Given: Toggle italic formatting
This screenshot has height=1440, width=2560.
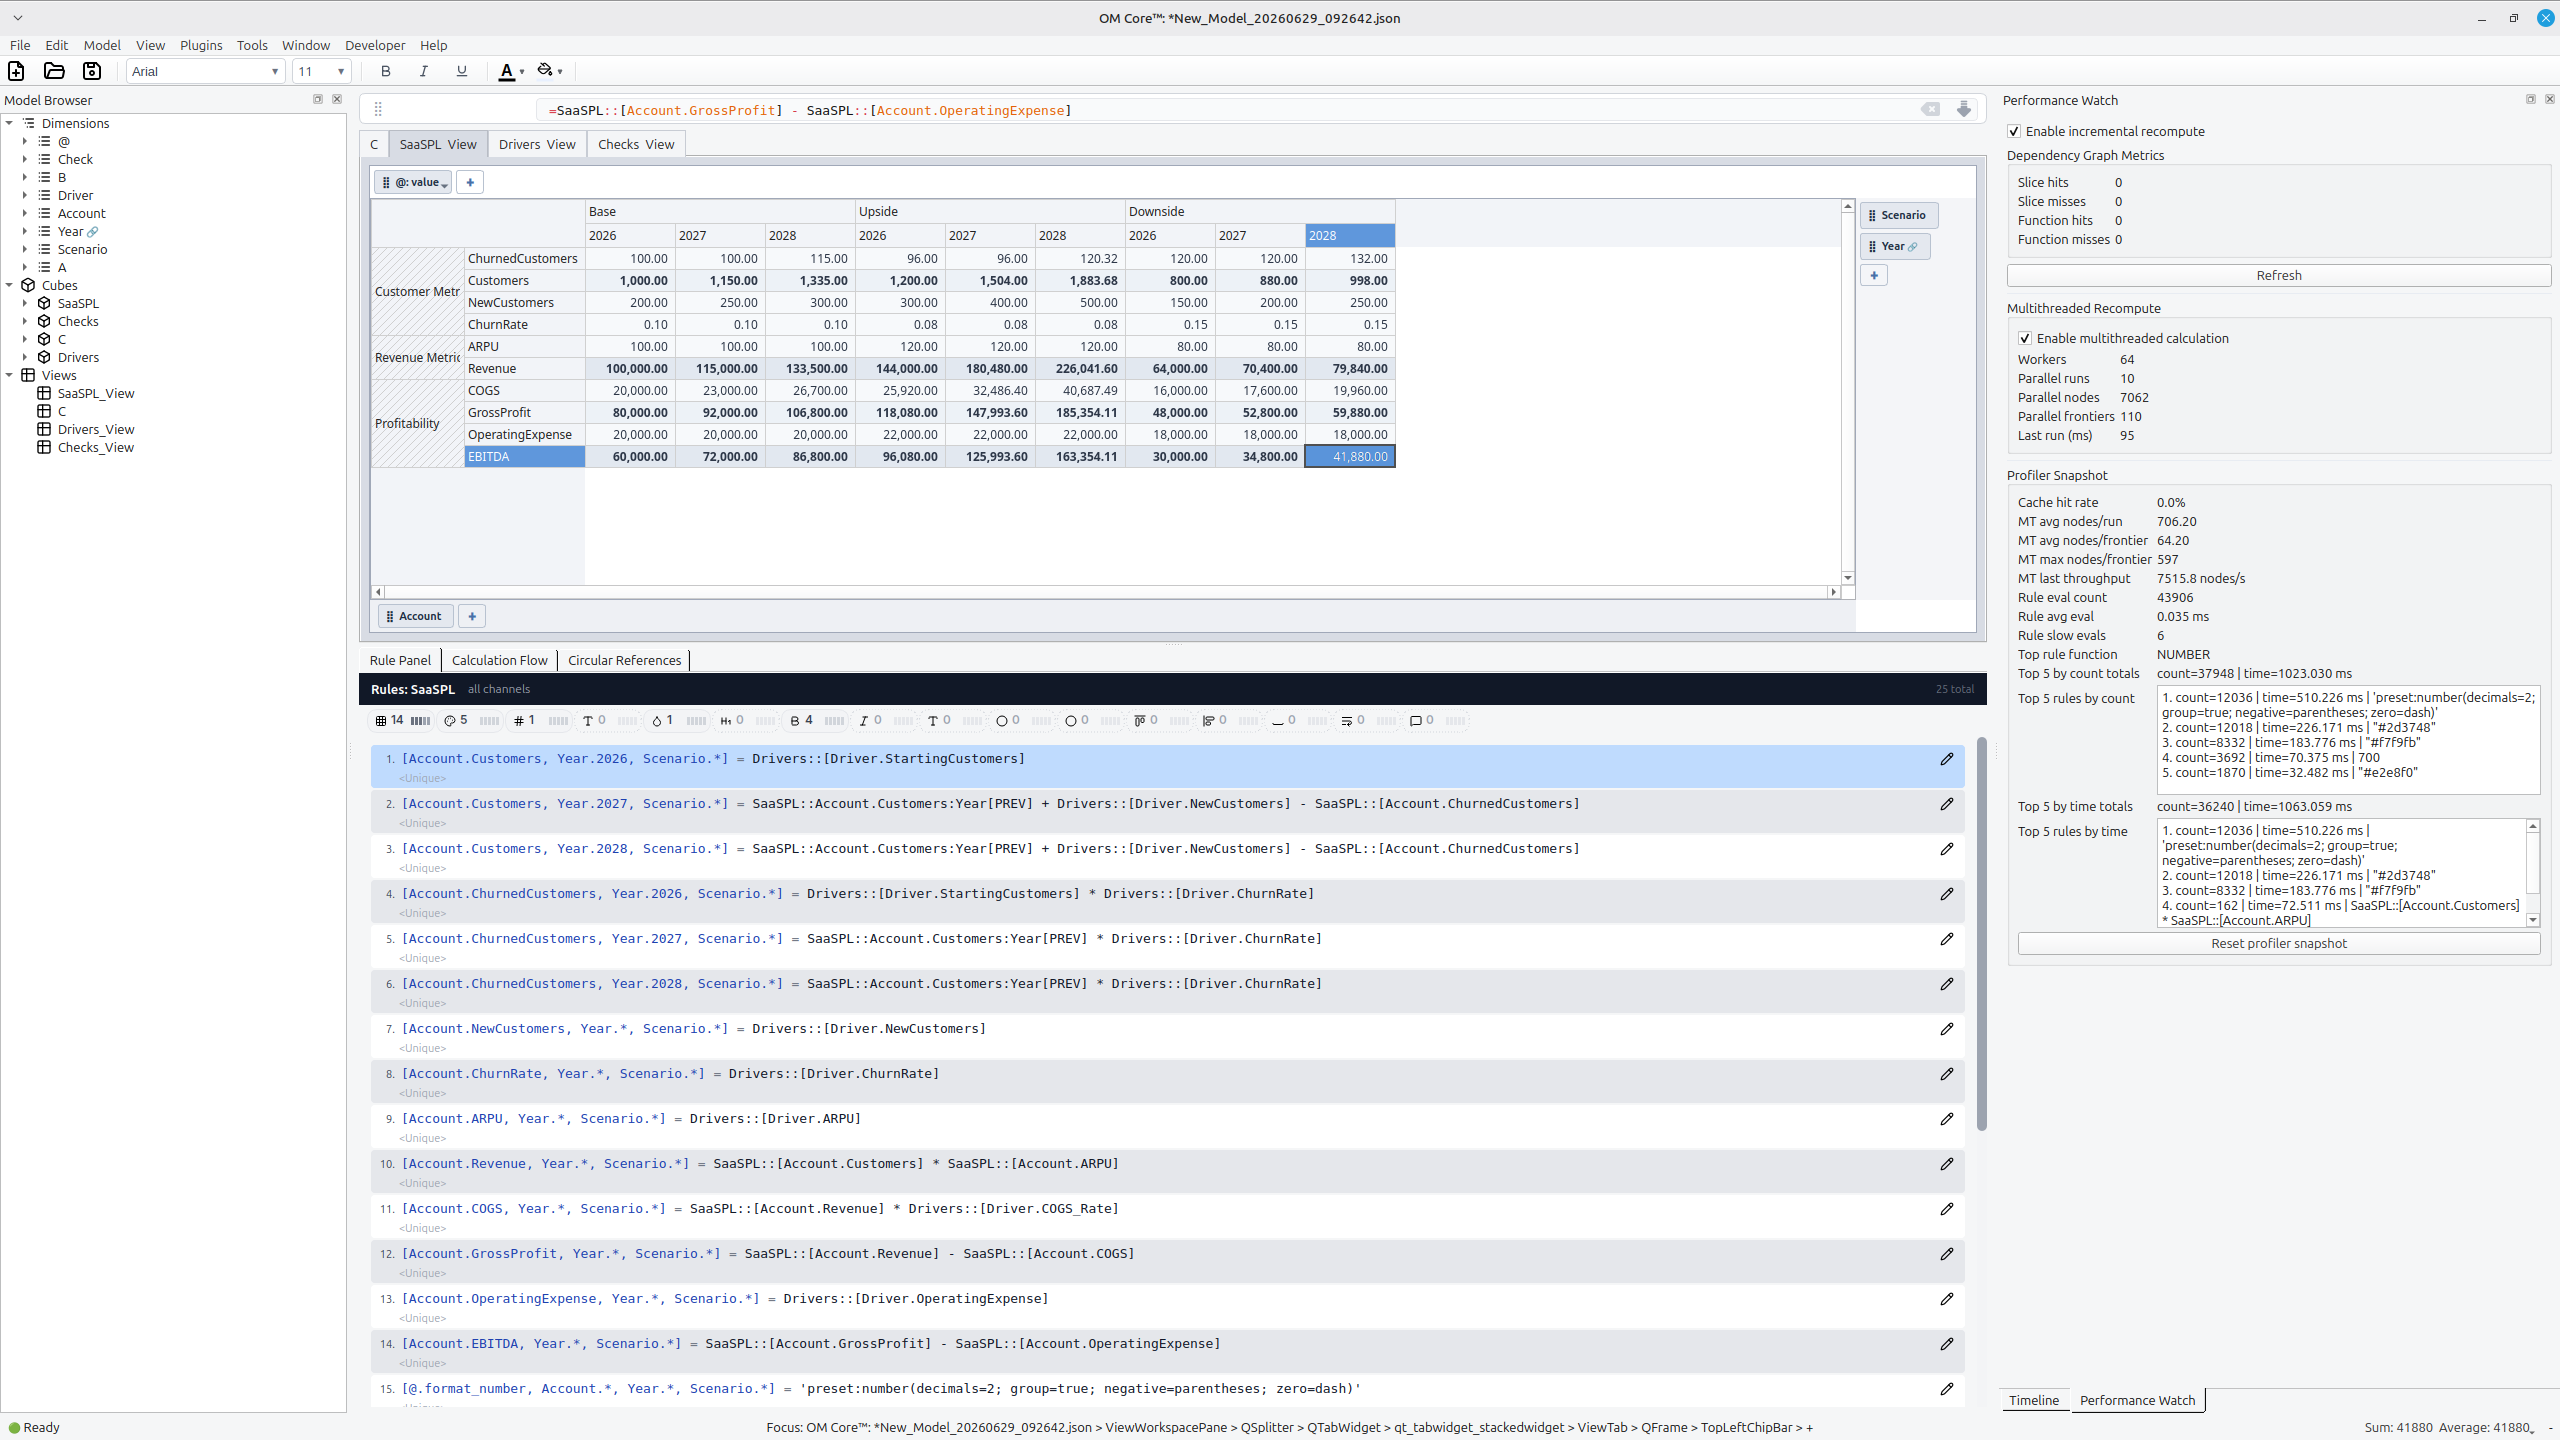Looking at the screenshot, I should pyautogui.click(x=423, y=71).
